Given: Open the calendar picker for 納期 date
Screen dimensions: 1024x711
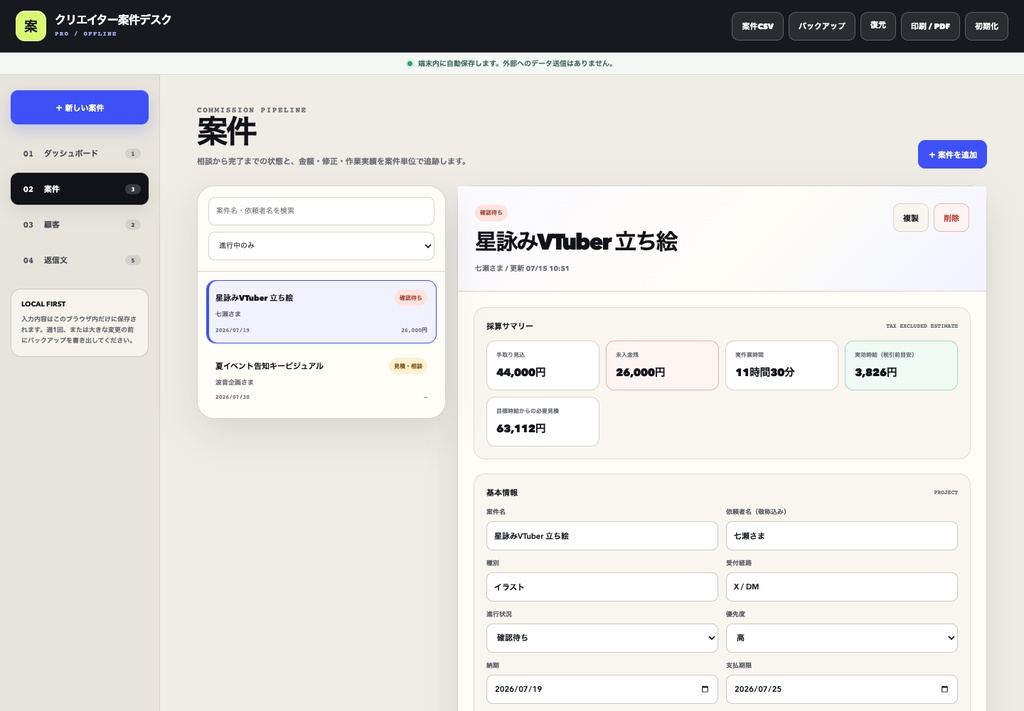Looking at the screenshot, I should point(705,689).
